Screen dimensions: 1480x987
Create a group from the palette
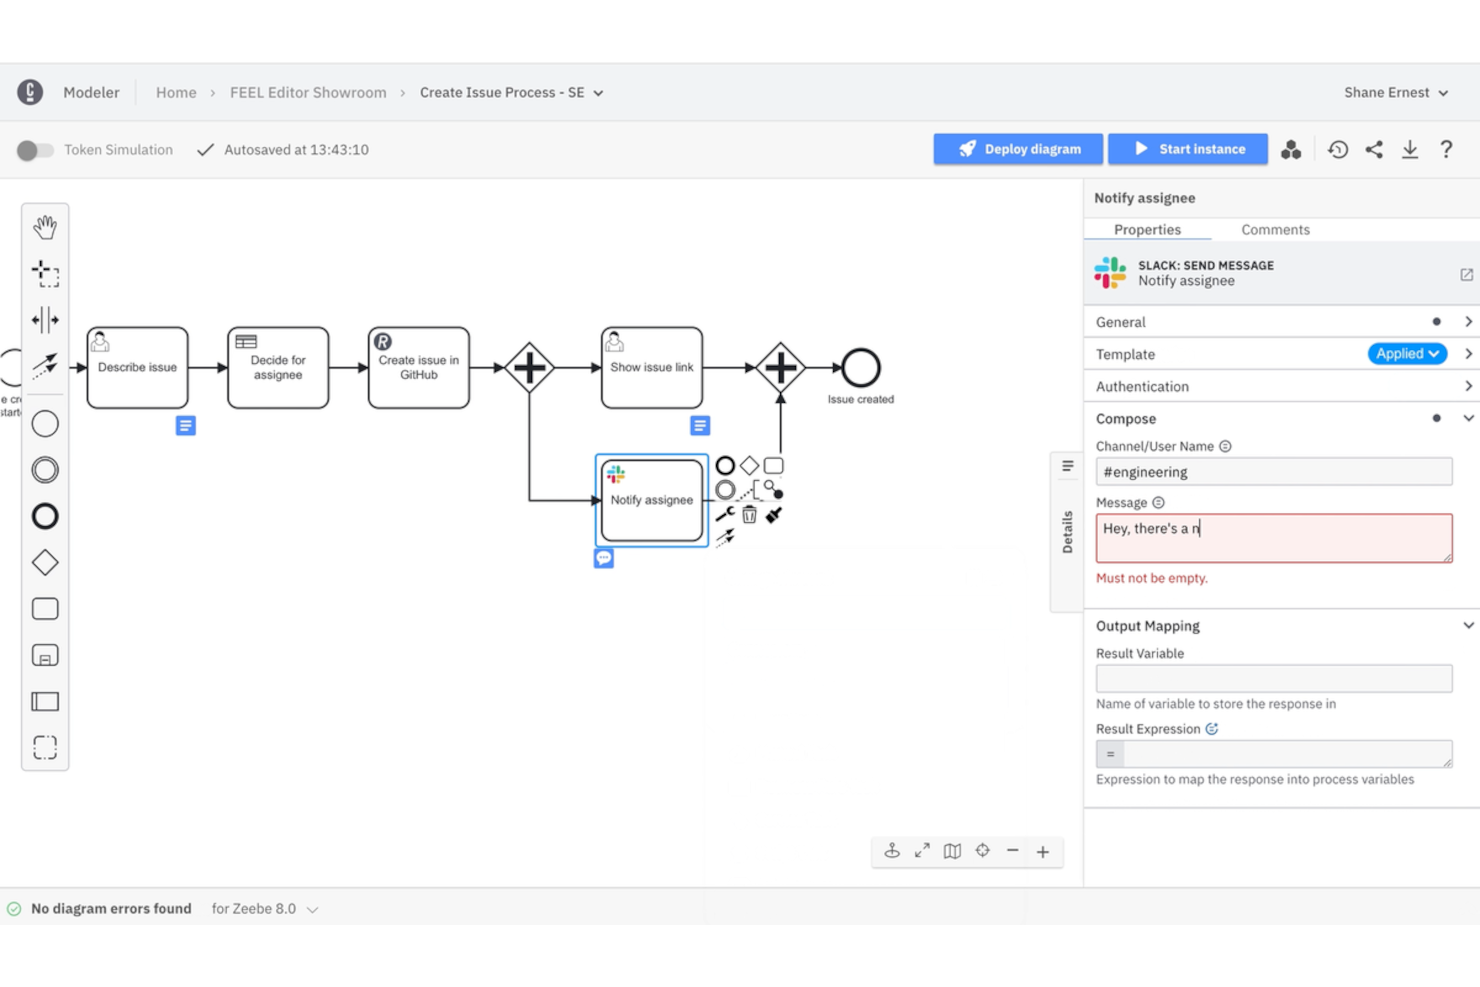[x=45, y=747]
